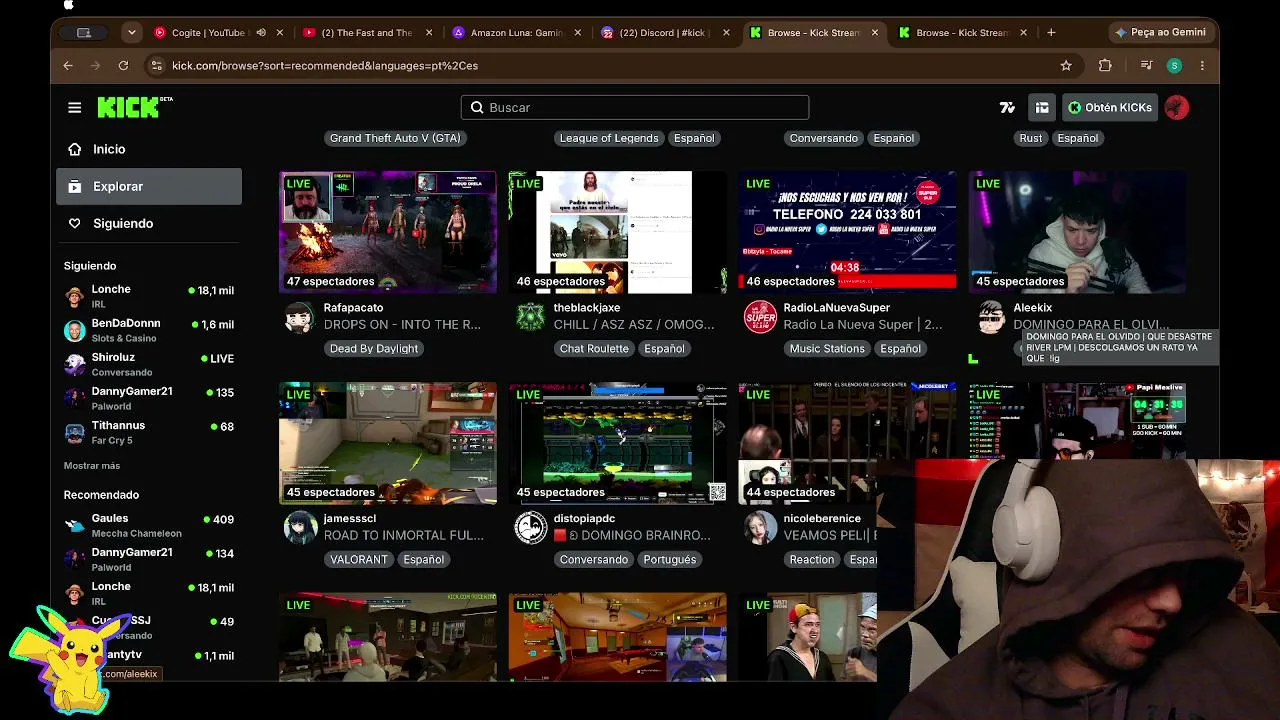Open RadioLaNuevaSuper stream thumbnail

click(x=848, y=232)
